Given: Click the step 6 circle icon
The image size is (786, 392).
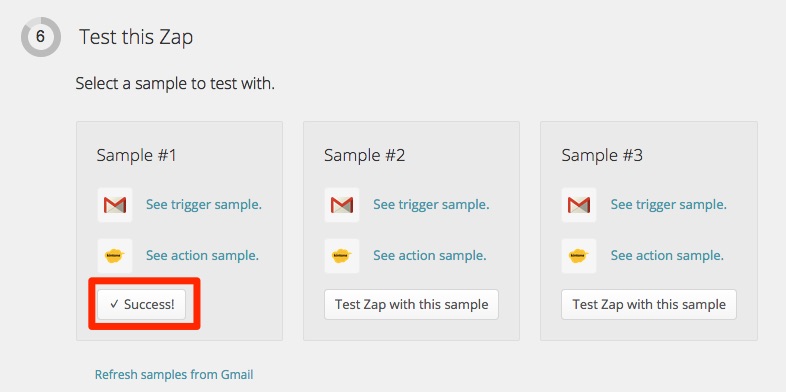Looking at the screenshot, I should pos(41,37).
